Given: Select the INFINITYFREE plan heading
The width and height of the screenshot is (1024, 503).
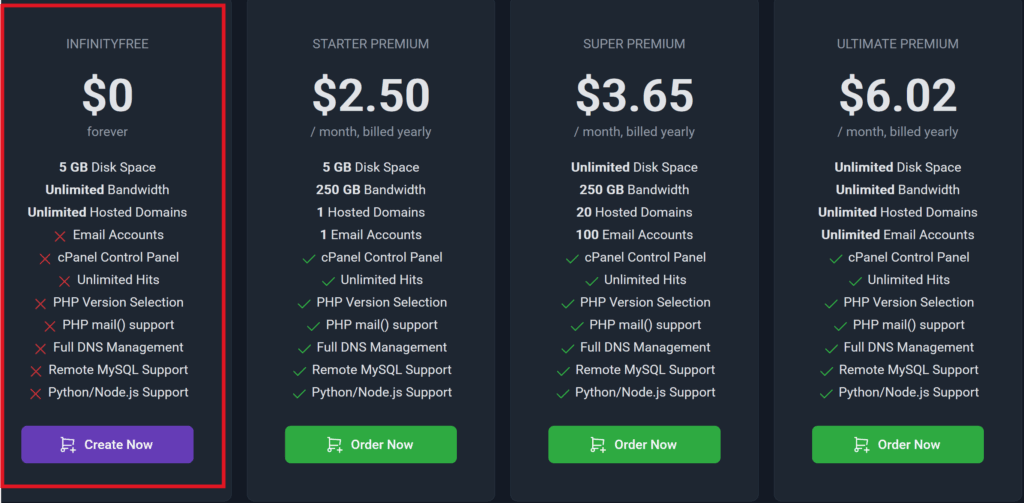Looking at the screenshot, I should click(107, 44).
